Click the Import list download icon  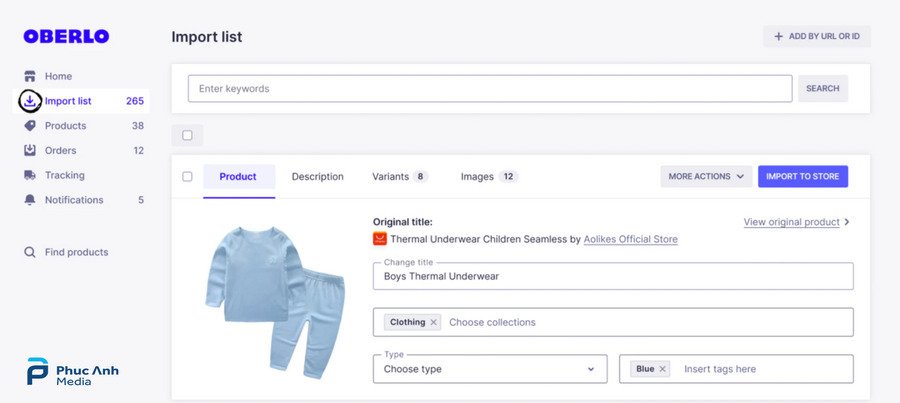[x=30, y=101]
